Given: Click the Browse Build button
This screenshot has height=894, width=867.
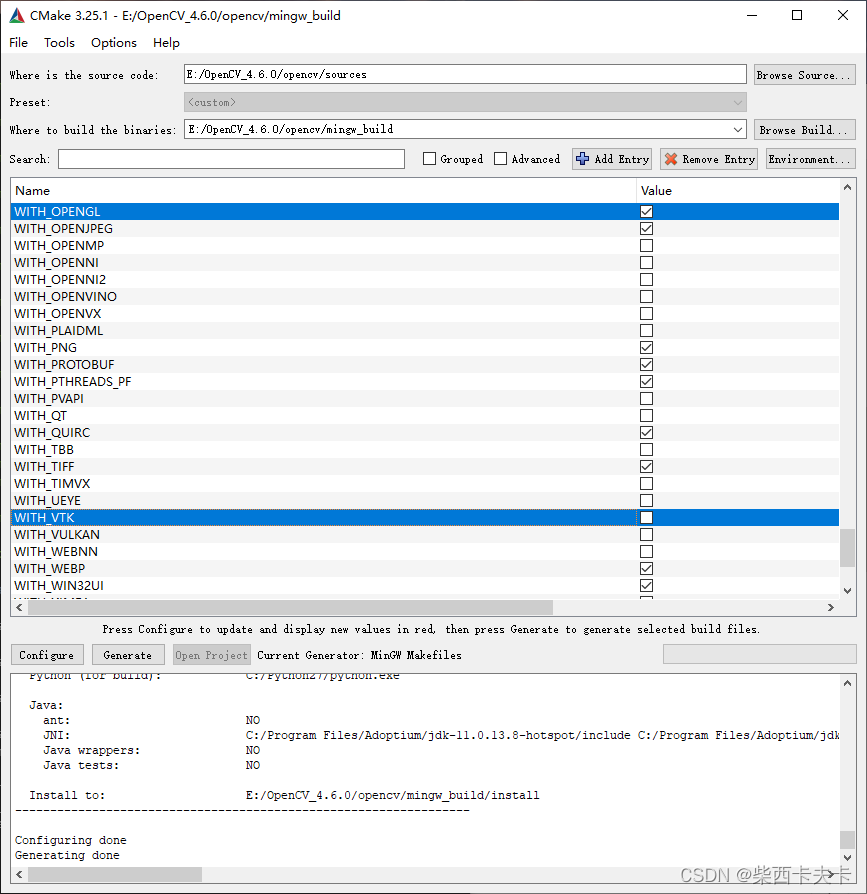Looking at the screenshot, I should 804,129.
